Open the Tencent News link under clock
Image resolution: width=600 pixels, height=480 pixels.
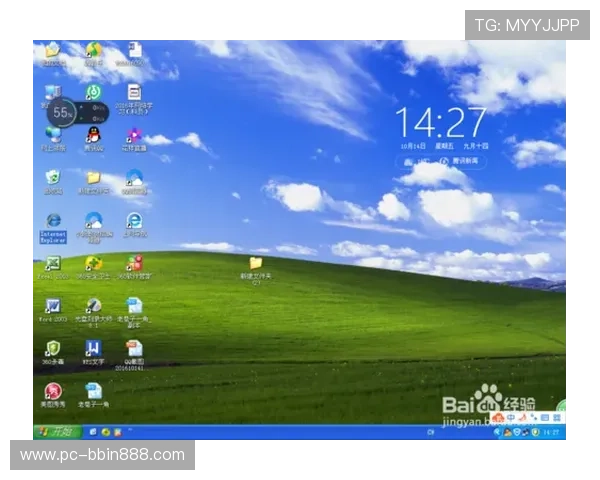463,160
